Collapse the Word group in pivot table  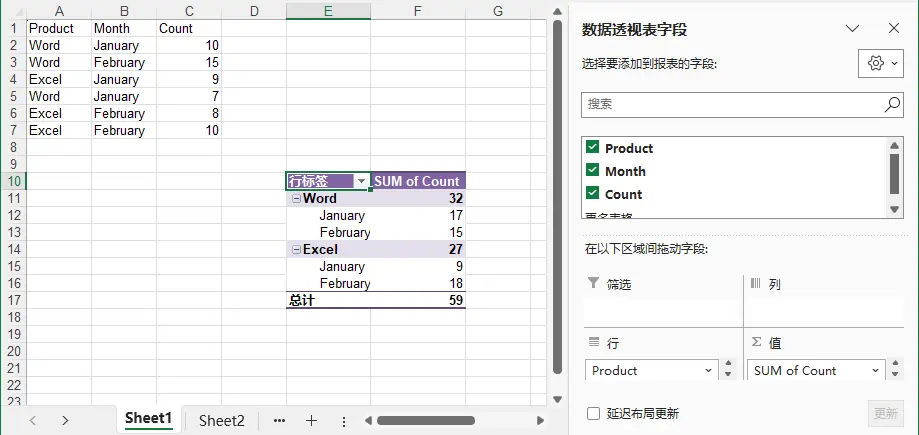(297, 199)
